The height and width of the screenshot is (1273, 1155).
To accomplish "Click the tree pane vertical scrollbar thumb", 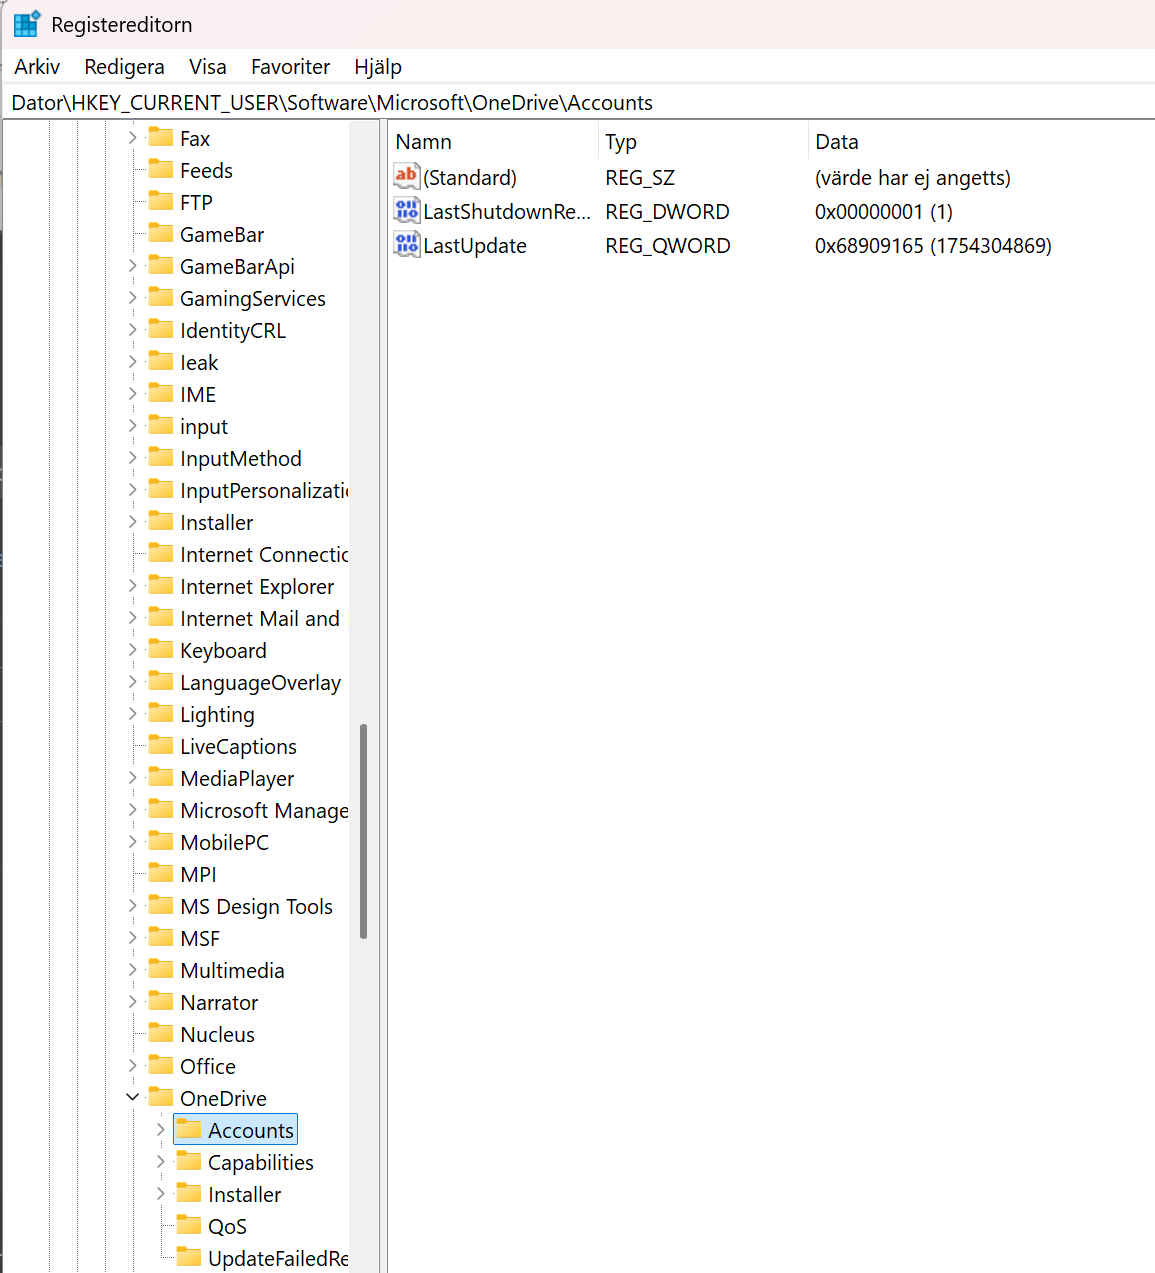I will click(363, 831).
